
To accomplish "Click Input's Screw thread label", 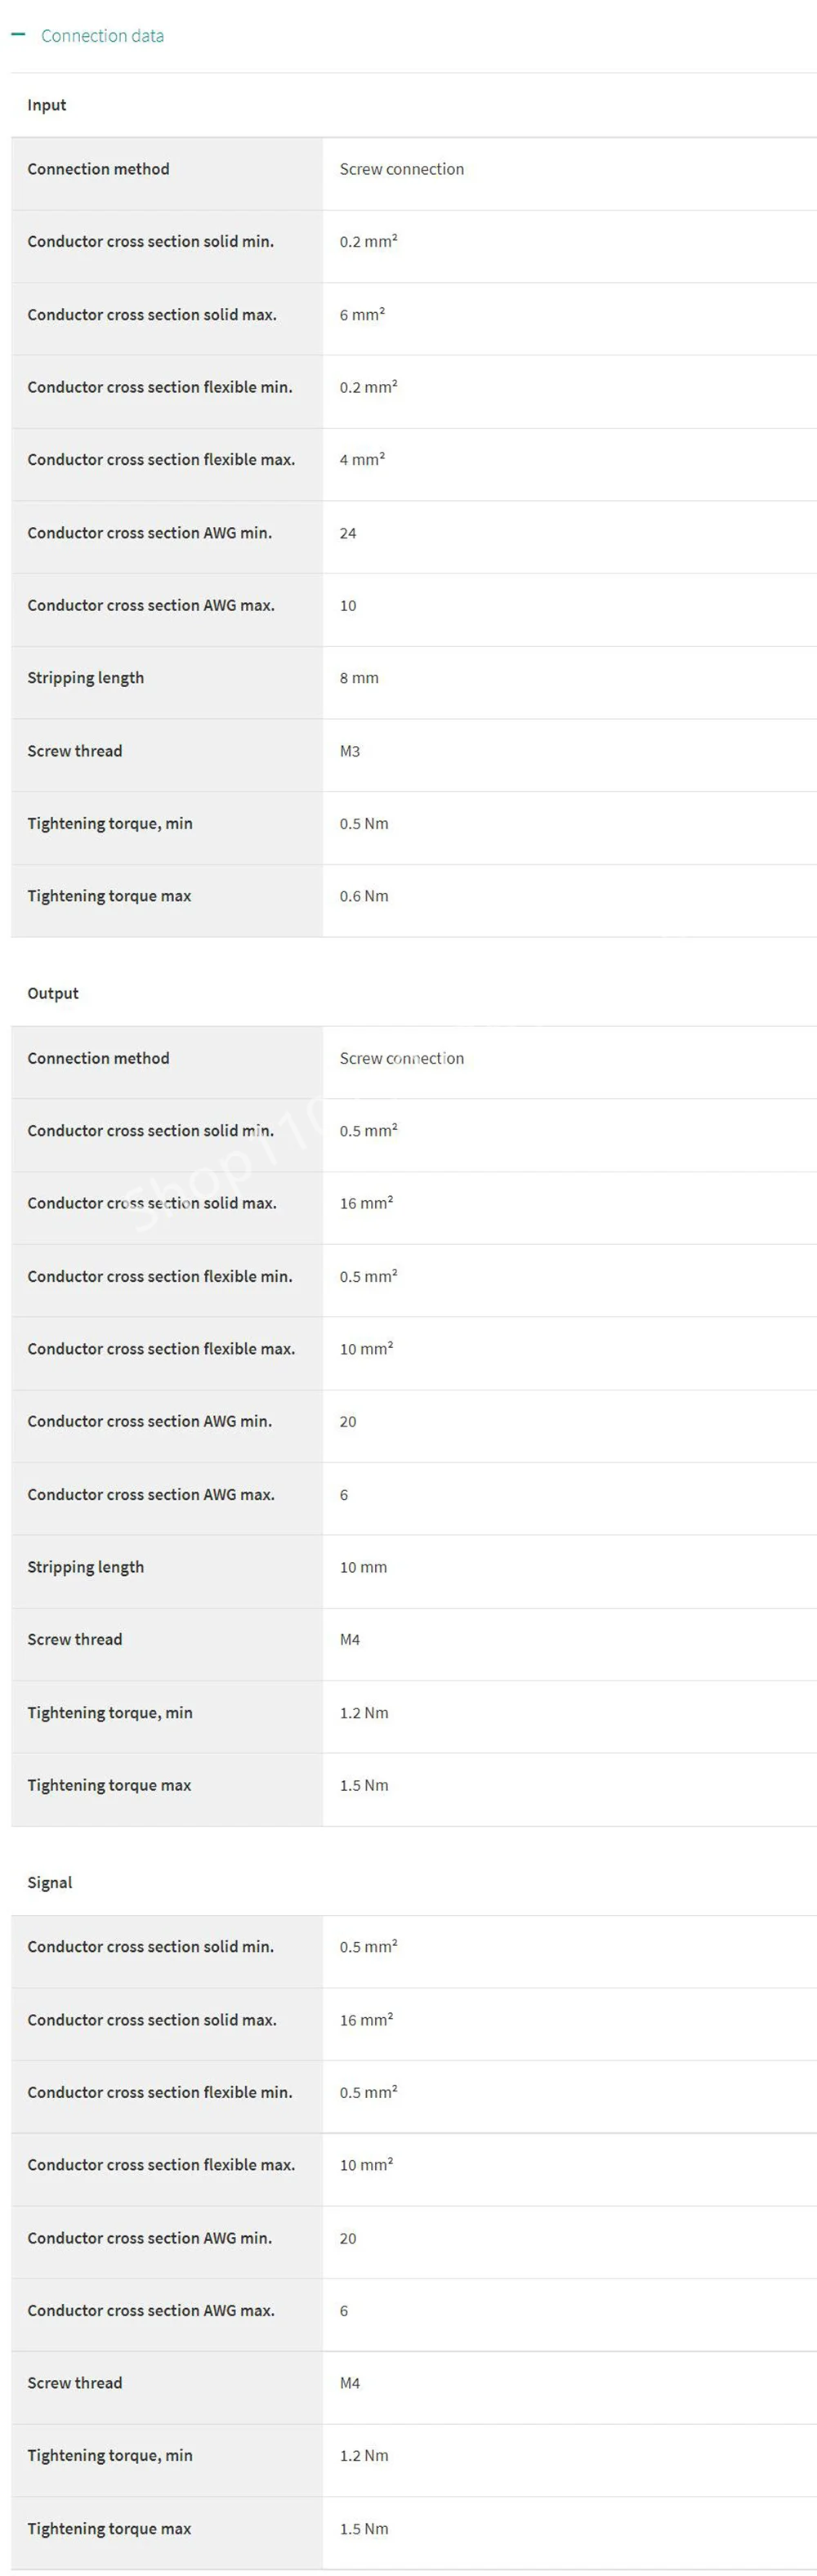I will coord(75,751).
